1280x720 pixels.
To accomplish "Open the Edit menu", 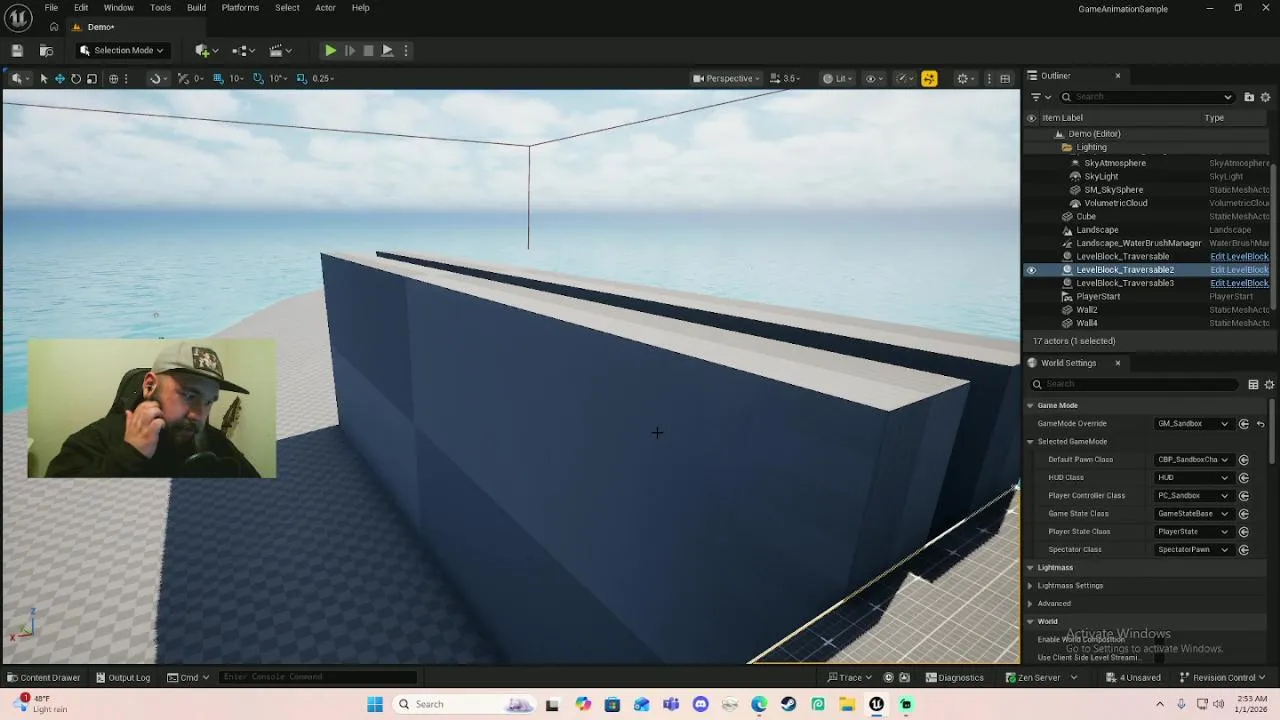I will (81, 8).
